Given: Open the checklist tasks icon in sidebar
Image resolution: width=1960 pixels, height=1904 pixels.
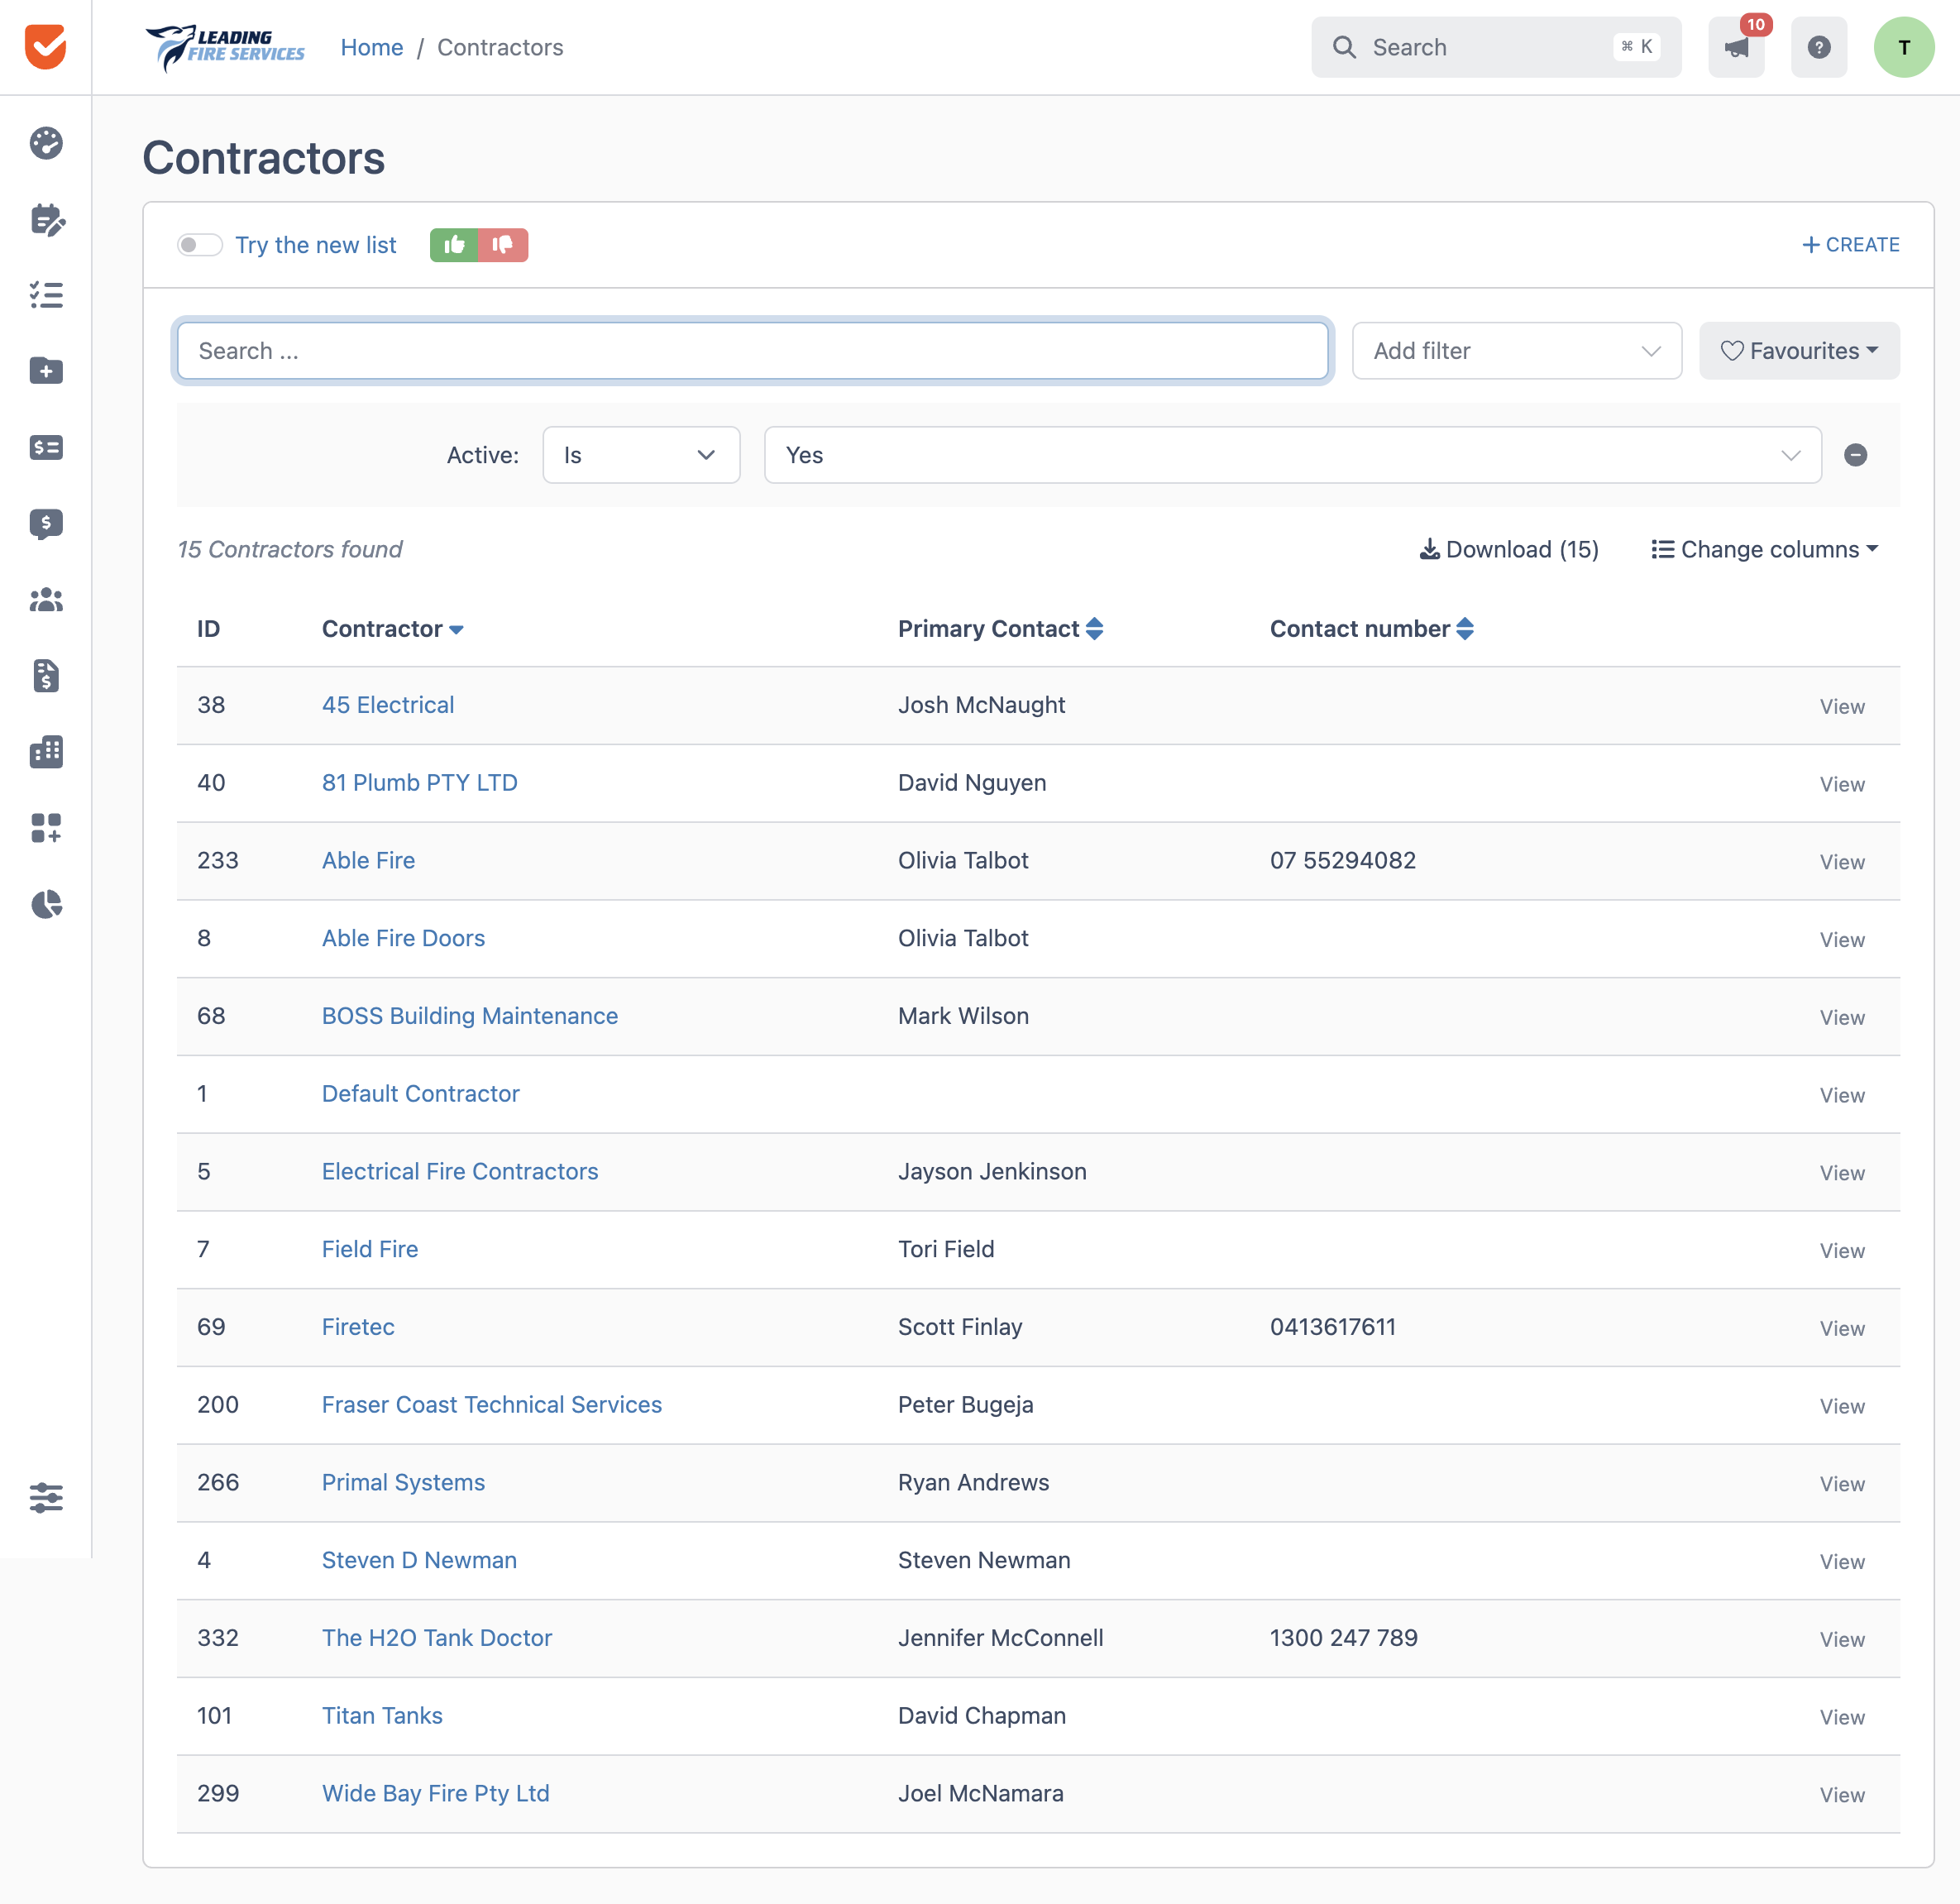Looking at the screenshot, I should pos(46,295).
